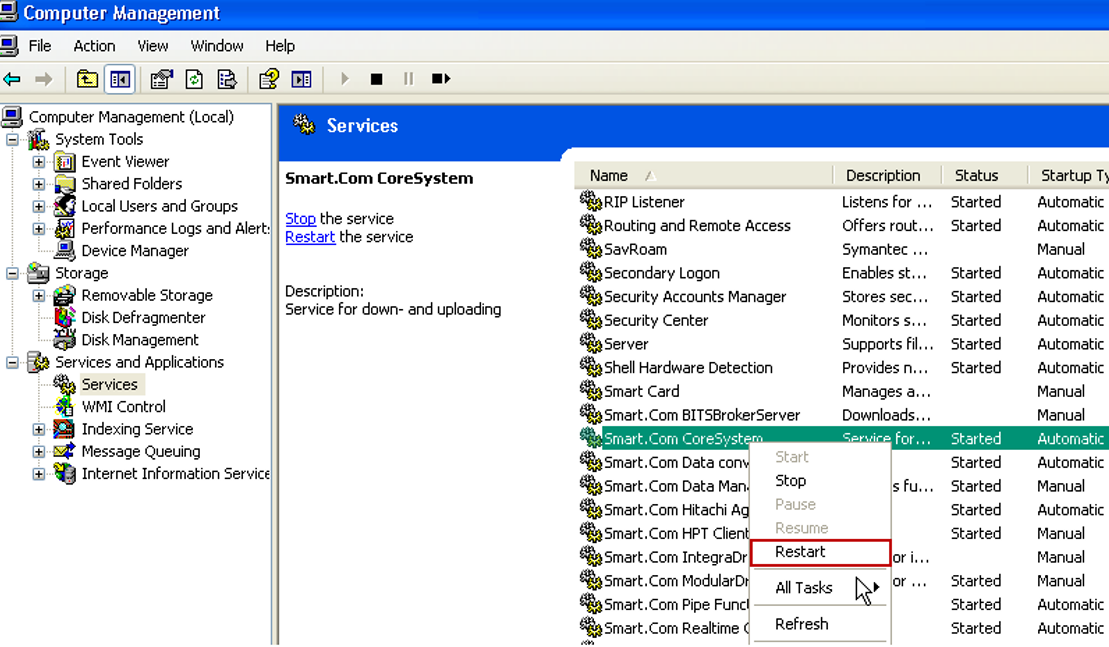This screenshot has height=647, width=1109.
Task: Click the Restart the service link
Action: click(x=310, y=237)
